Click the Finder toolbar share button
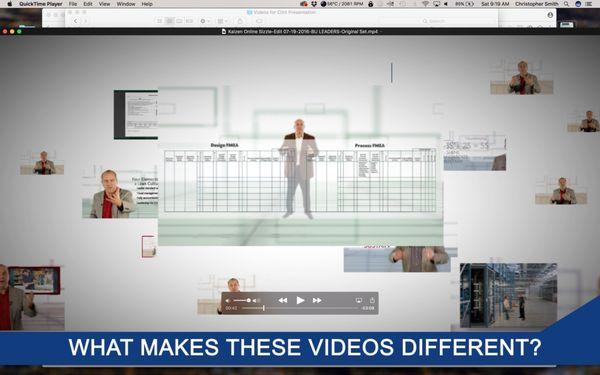600x375 pixels. click(240, 21)
